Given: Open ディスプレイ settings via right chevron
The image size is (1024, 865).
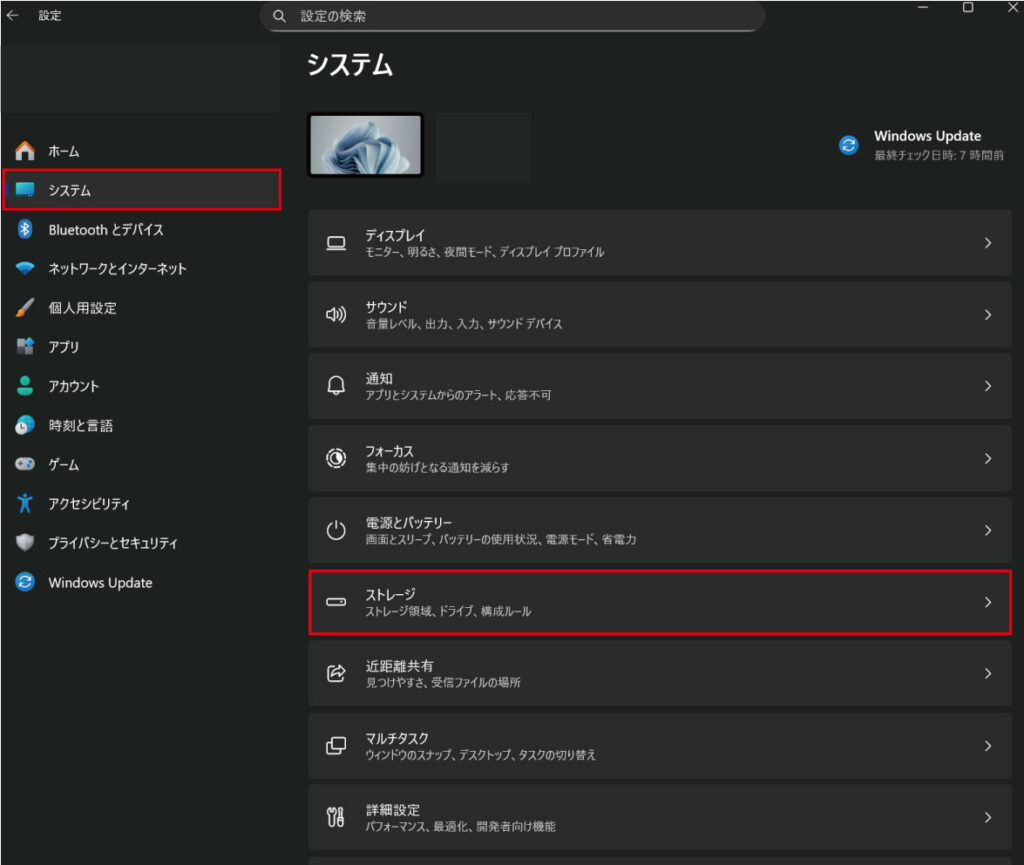Looking at the screenshot, I should [x=987, y=243].
